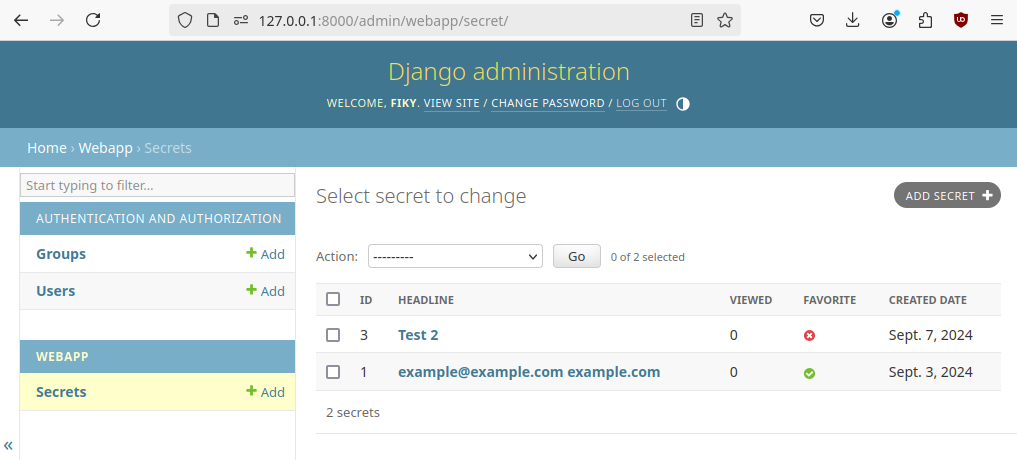The height and width of the screenshot is (460, 1017).
Task: Navigate to Users in the sidebar
Action: 55,291
